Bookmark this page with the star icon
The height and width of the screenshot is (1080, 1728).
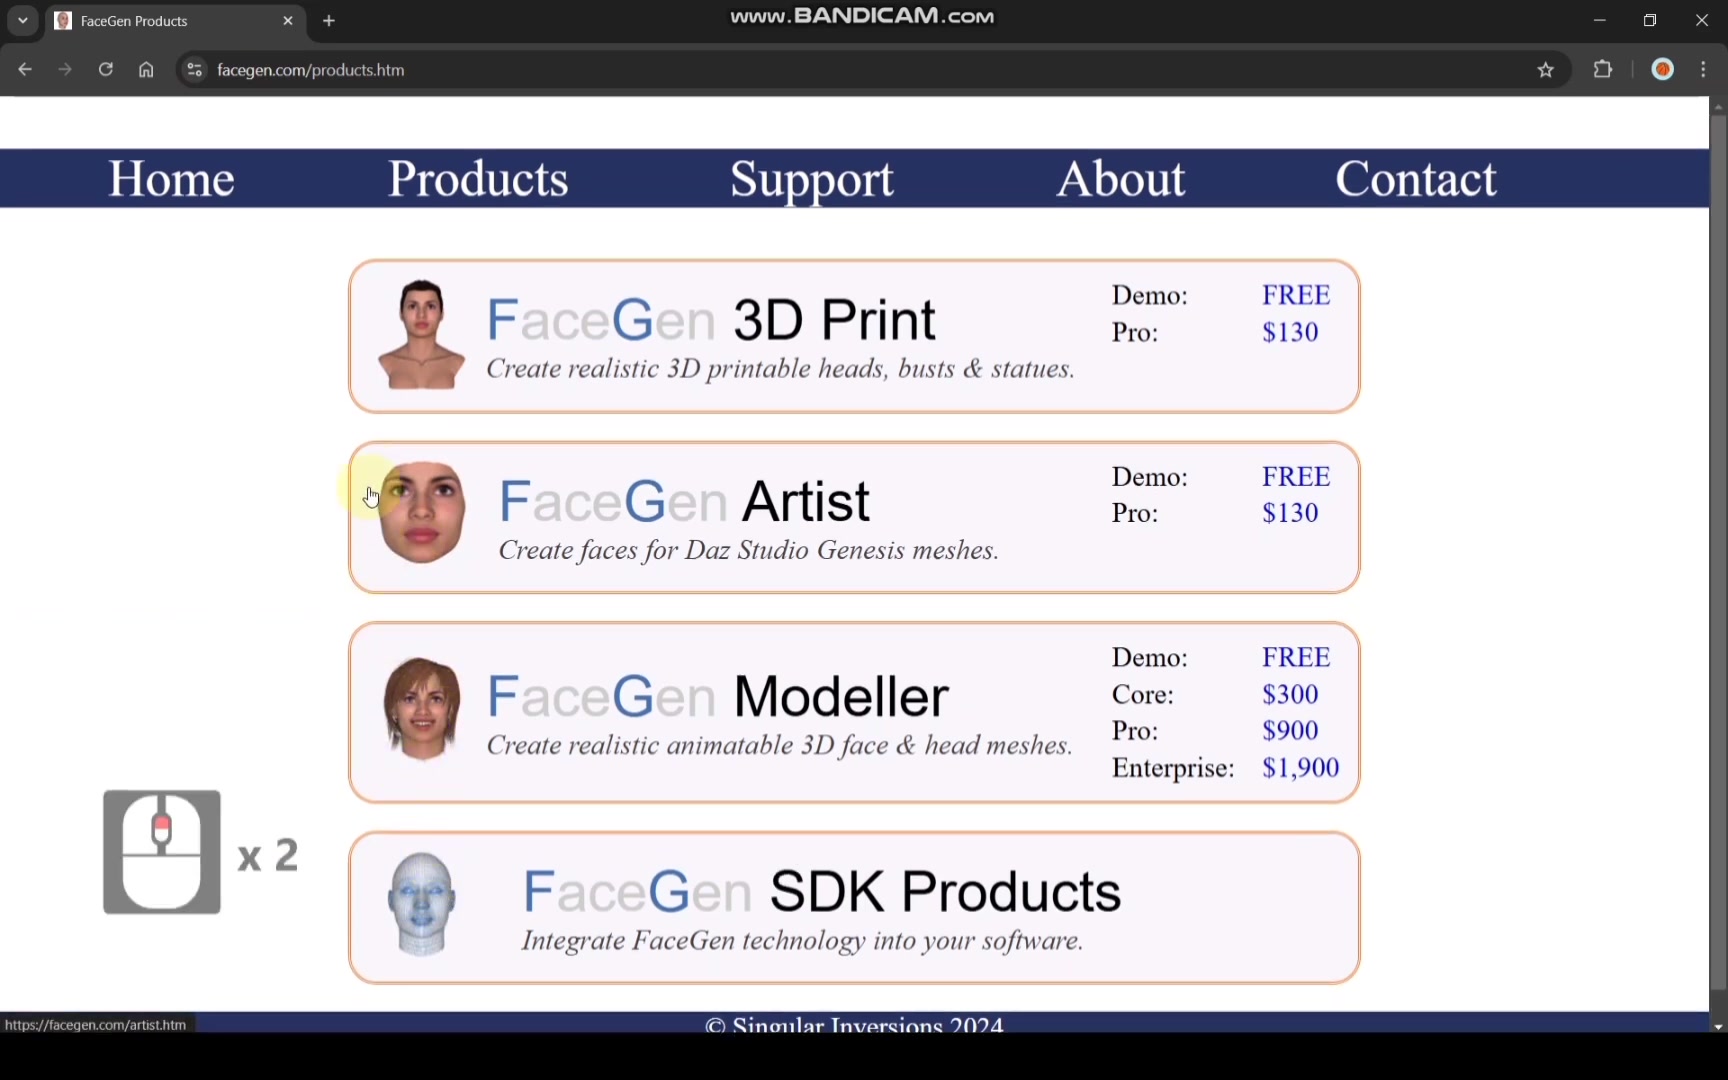click(x=1546, y=70)
